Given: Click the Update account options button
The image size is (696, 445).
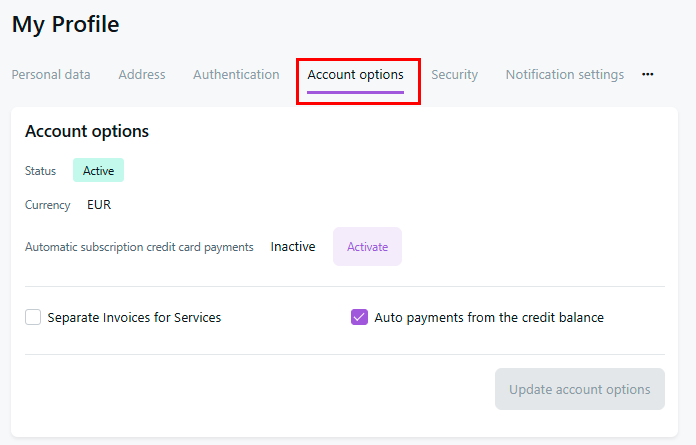Looking at the screenshot, I should click(x=580, y=389).
